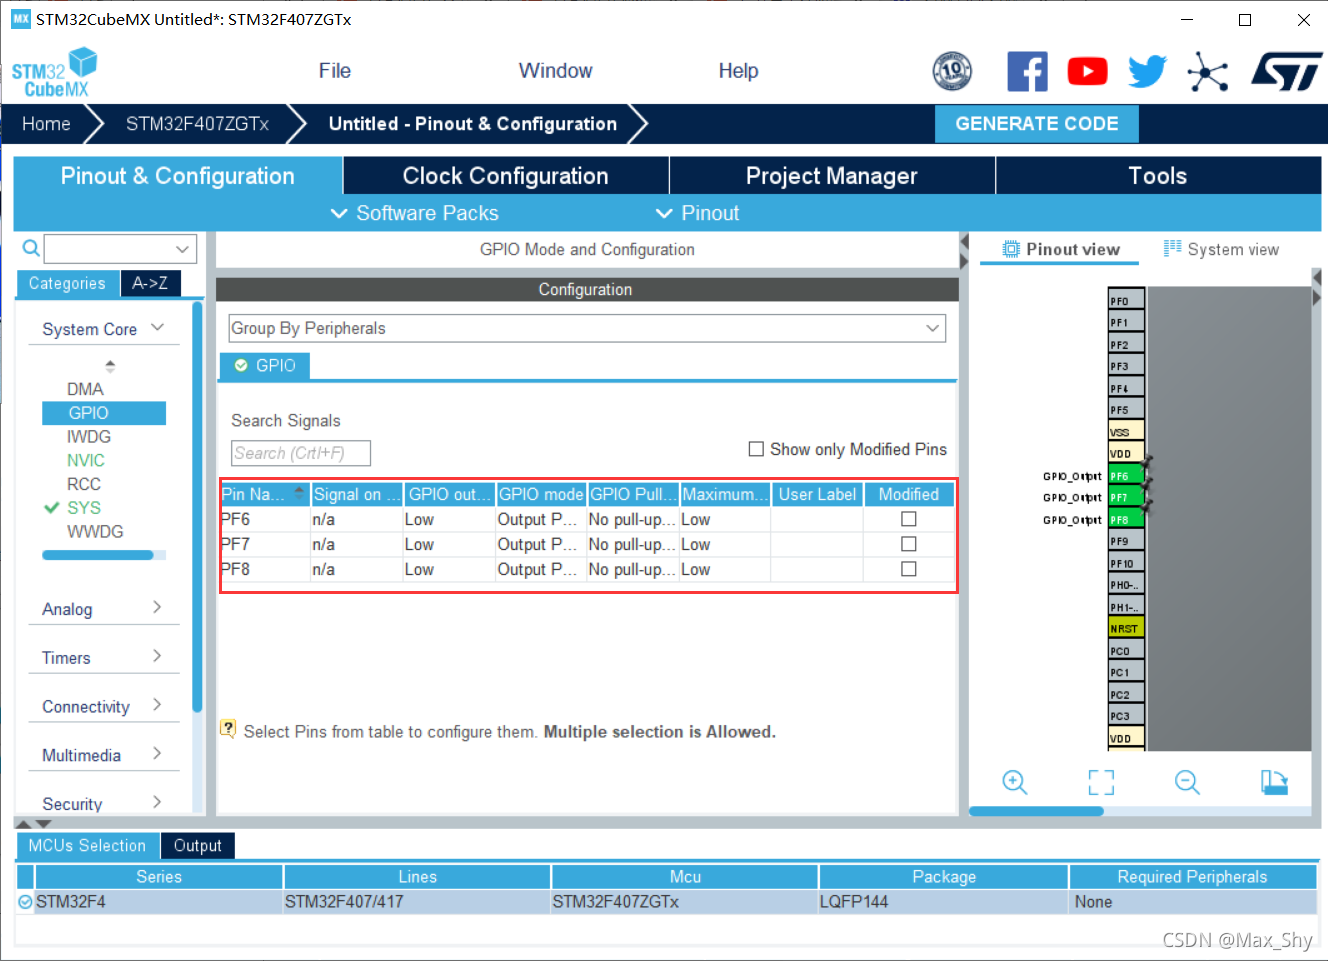The width and height of the screenshot is (1328, 961).
Task: Expand the Connectivity category
Action: coord(103,707)
